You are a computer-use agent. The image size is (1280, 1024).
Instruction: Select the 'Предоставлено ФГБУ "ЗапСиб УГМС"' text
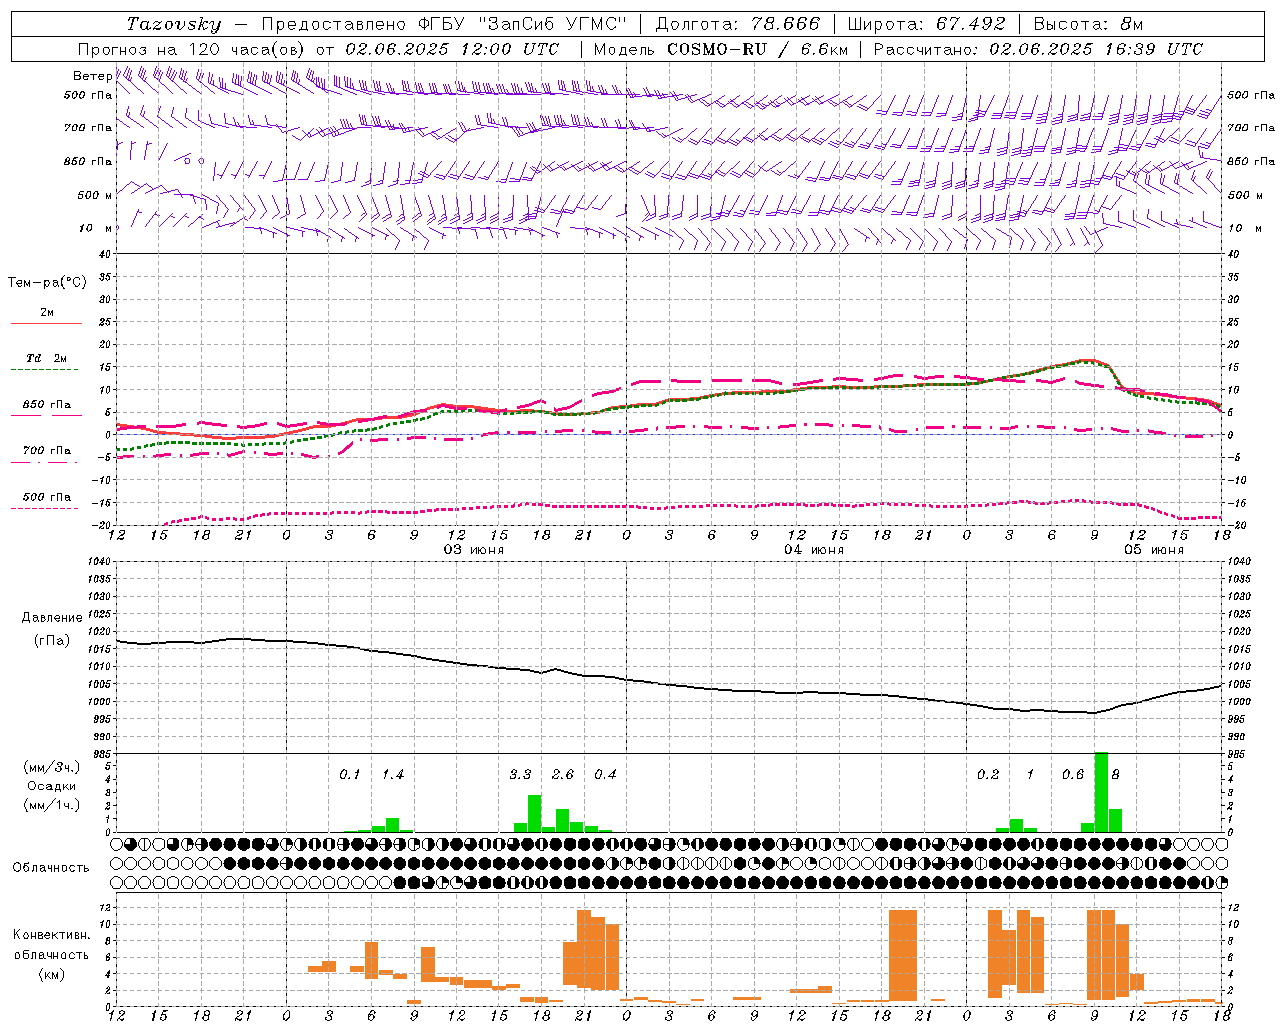(x=443, y=24)
